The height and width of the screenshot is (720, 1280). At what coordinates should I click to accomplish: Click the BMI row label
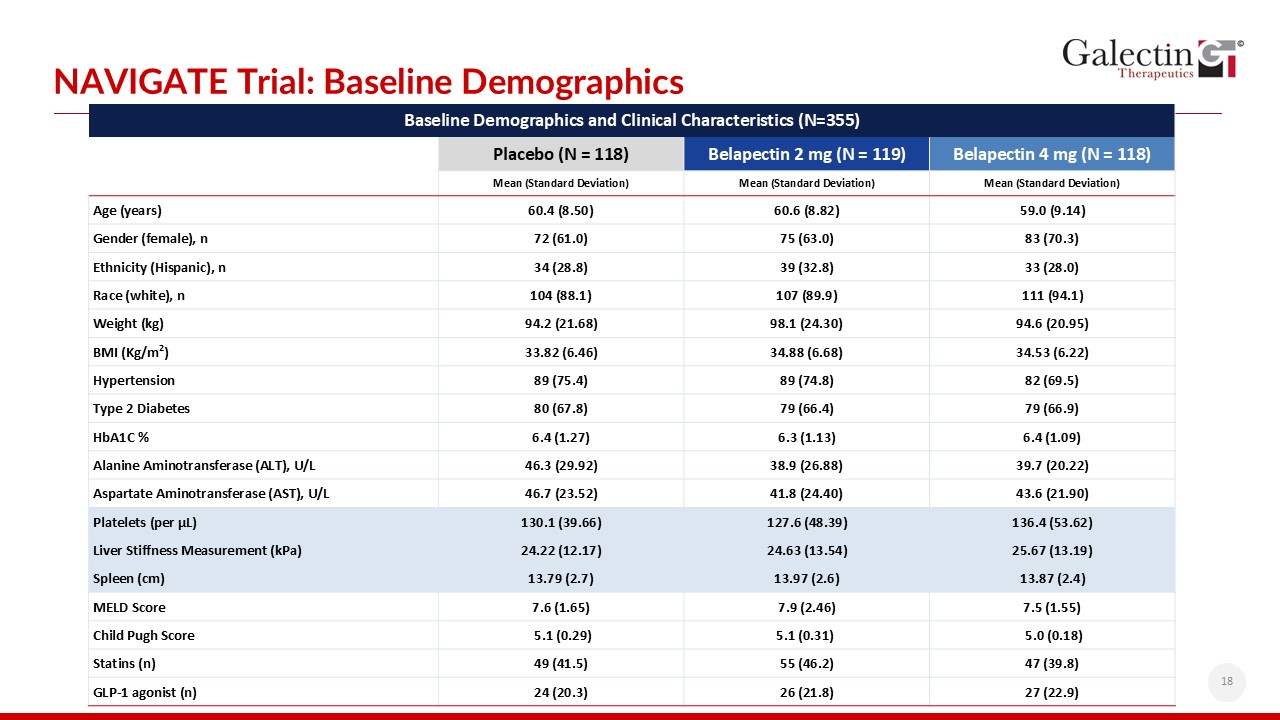pos(130,353)
